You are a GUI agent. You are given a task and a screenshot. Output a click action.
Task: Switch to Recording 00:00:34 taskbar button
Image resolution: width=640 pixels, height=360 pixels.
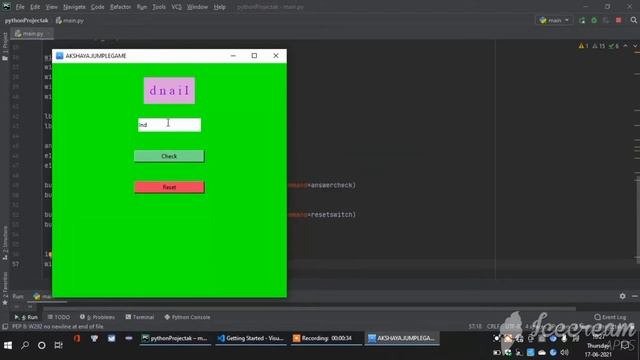click(326, 338)
